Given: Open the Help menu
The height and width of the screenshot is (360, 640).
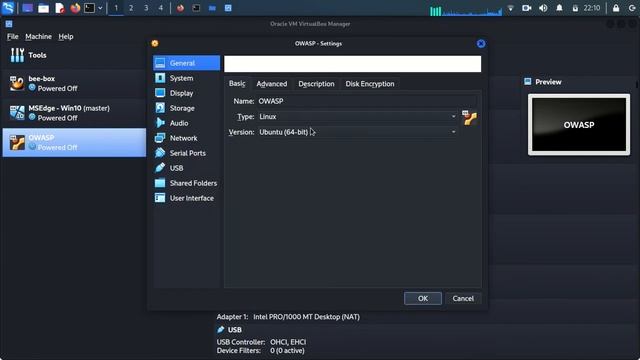Looking at the screenshot, I should click(66, 36).
